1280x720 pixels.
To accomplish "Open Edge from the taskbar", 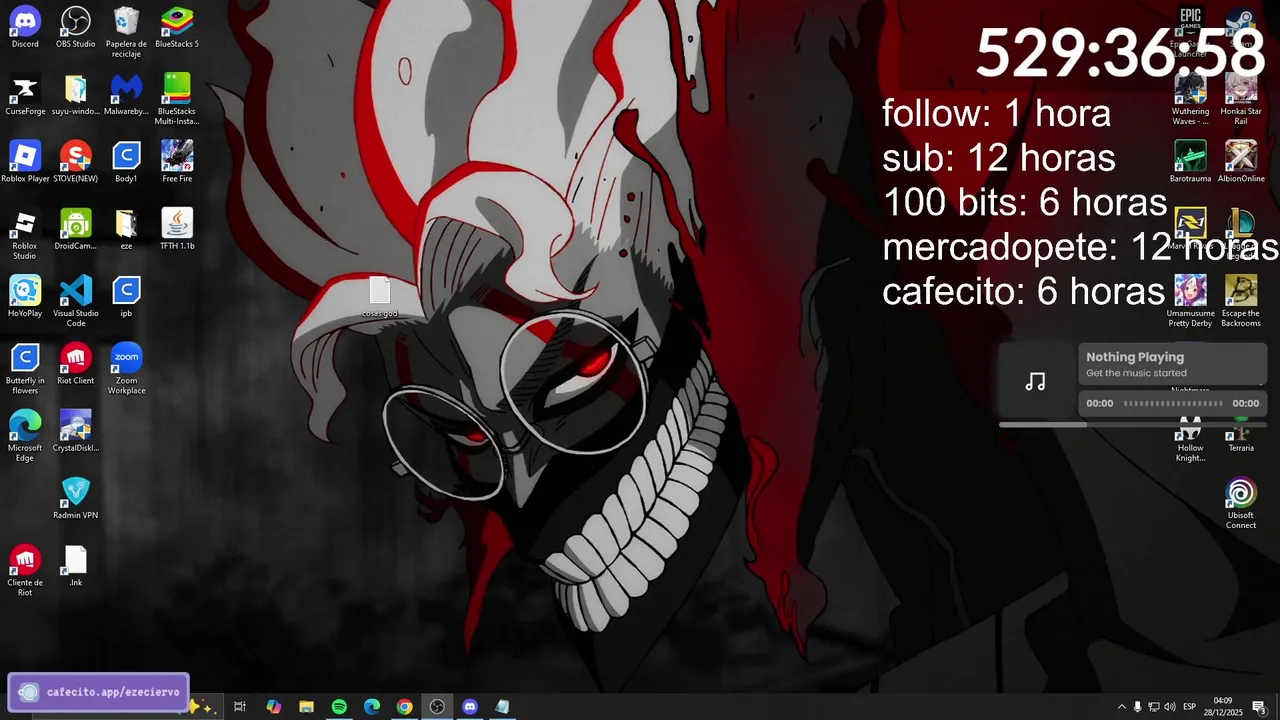I will [372, 707].
